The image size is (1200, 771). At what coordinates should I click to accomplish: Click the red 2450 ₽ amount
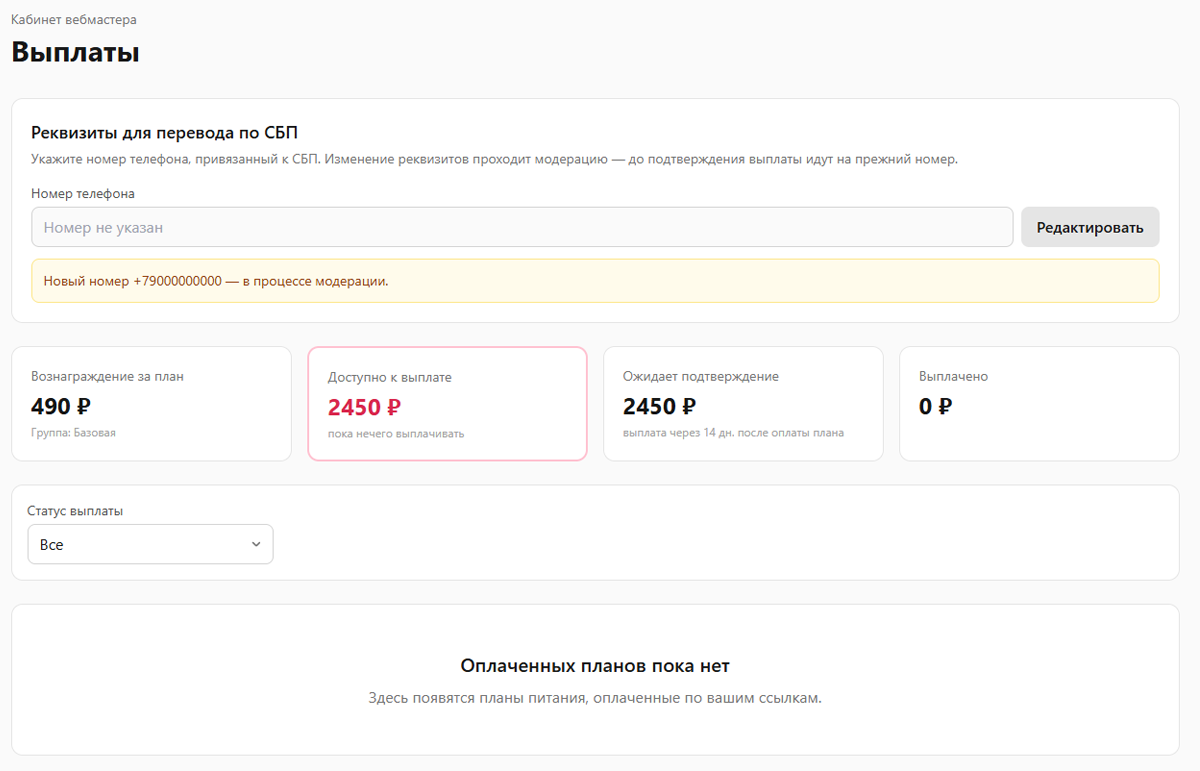click(364, 407)
